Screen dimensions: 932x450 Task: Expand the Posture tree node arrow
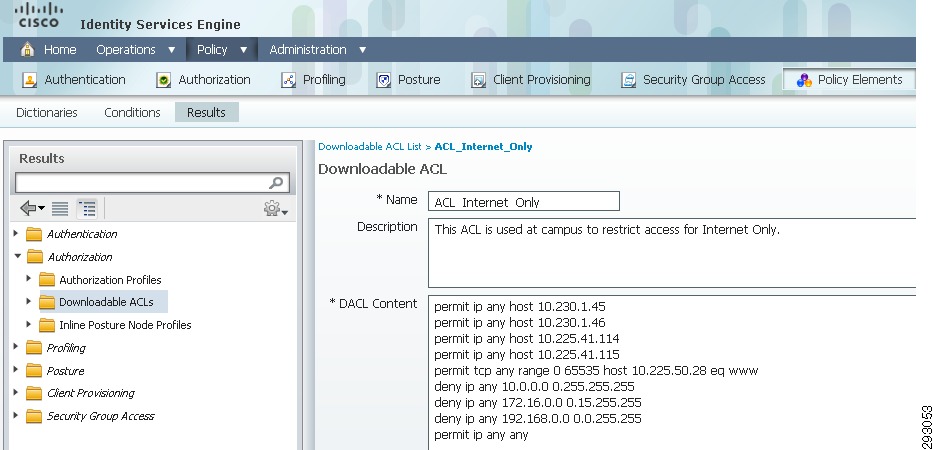pyautogui.click(x=16, y=370)
